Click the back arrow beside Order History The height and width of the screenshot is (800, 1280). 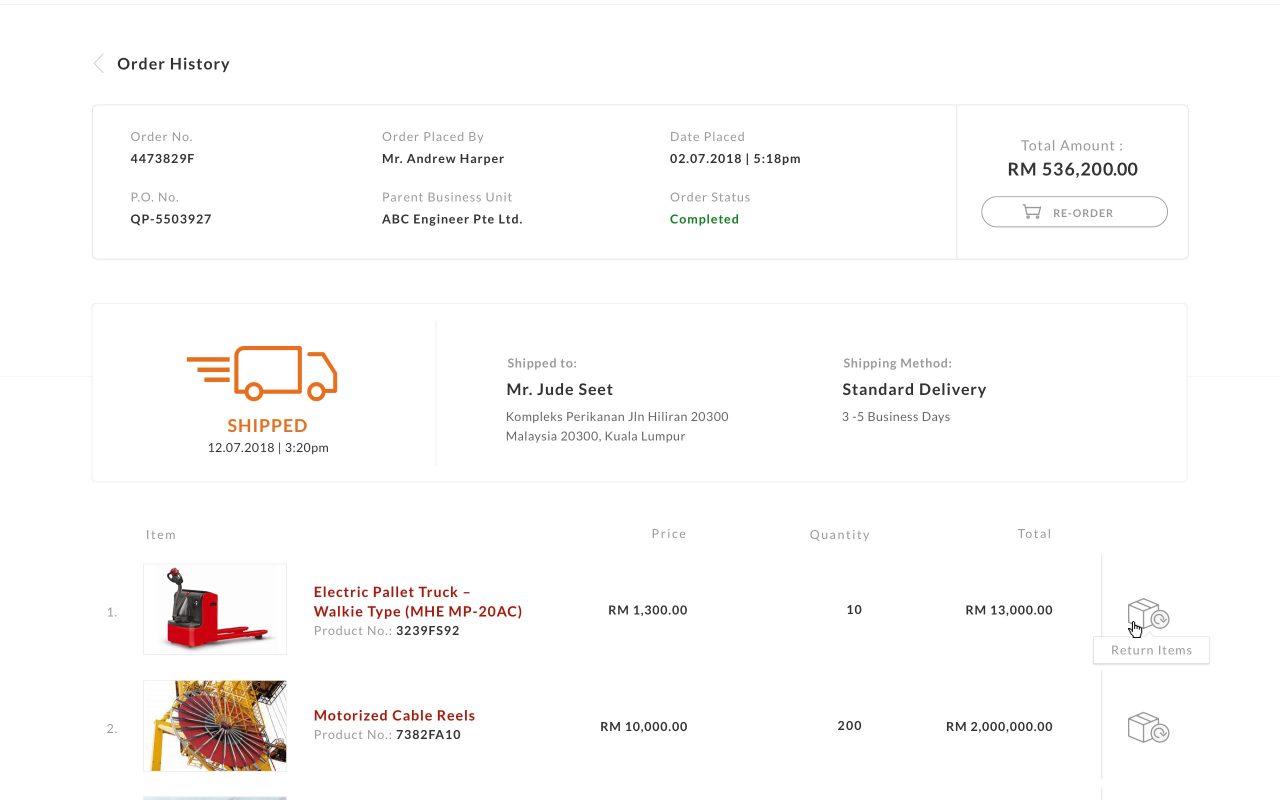pos(98,64)
